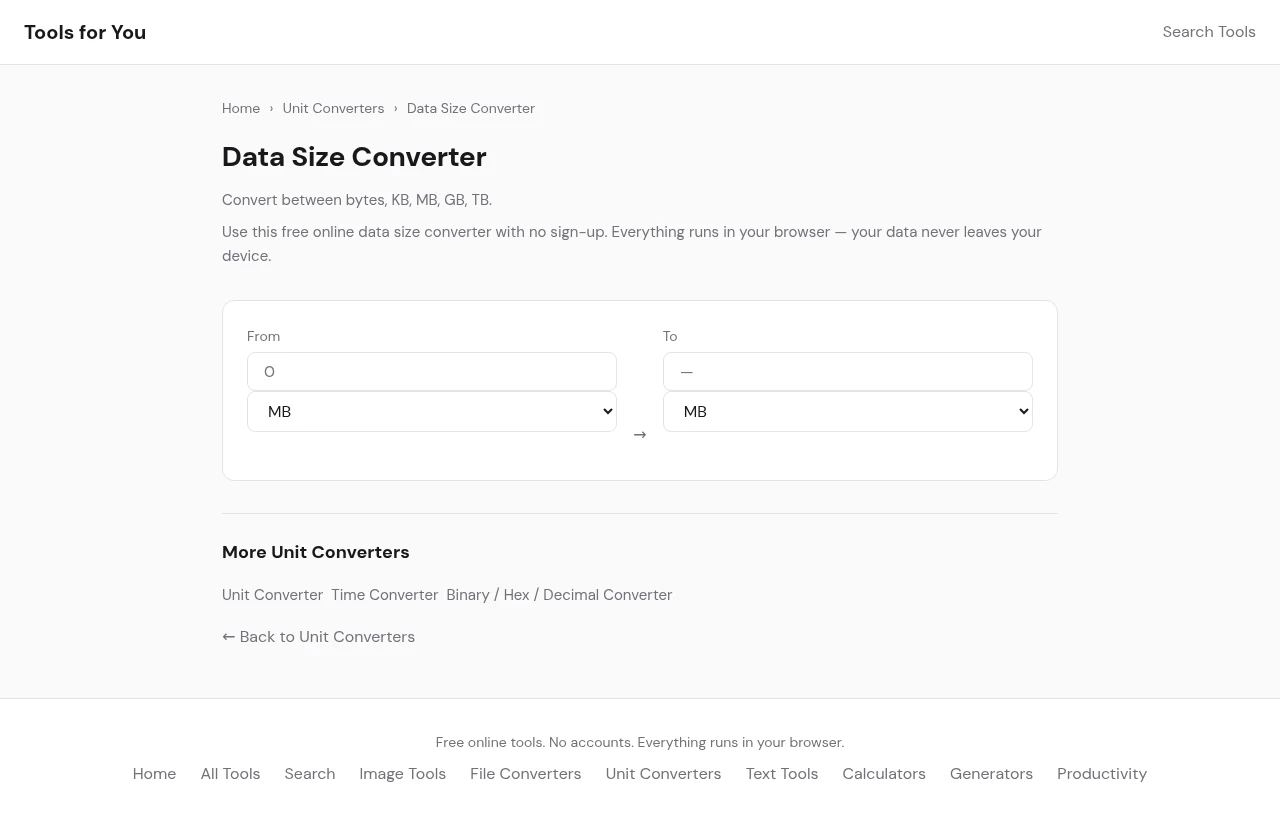
Task: Go back to Unit Converters
Action: (318, 637)
